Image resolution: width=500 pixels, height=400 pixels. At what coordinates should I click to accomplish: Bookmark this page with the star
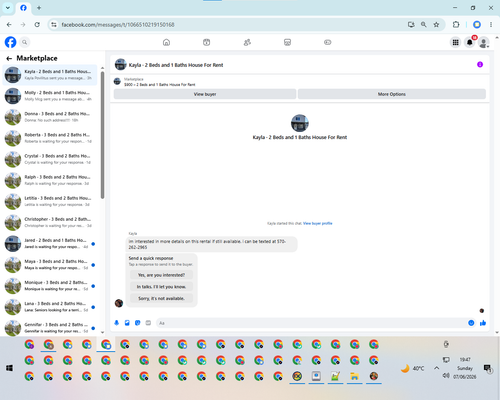point(436,25)
